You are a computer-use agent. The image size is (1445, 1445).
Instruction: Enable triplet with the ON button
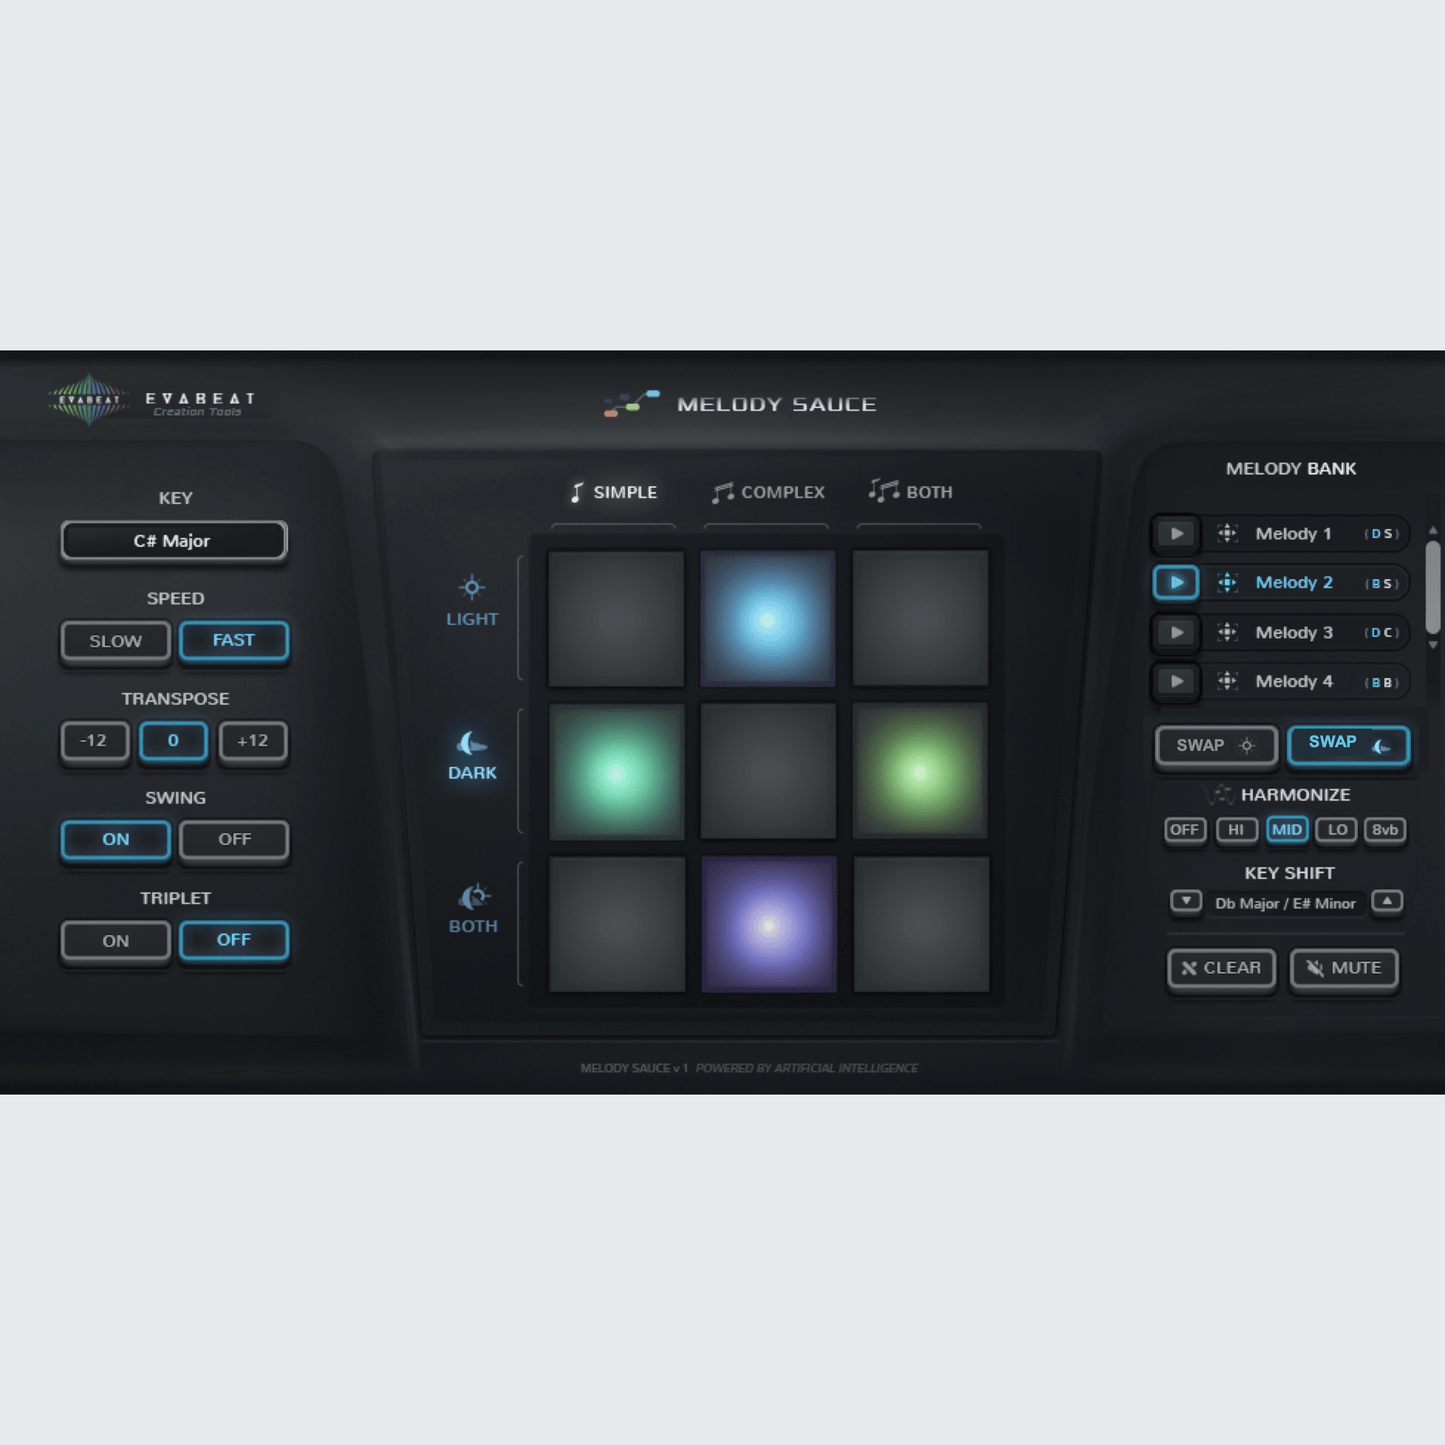click(115, 941)
